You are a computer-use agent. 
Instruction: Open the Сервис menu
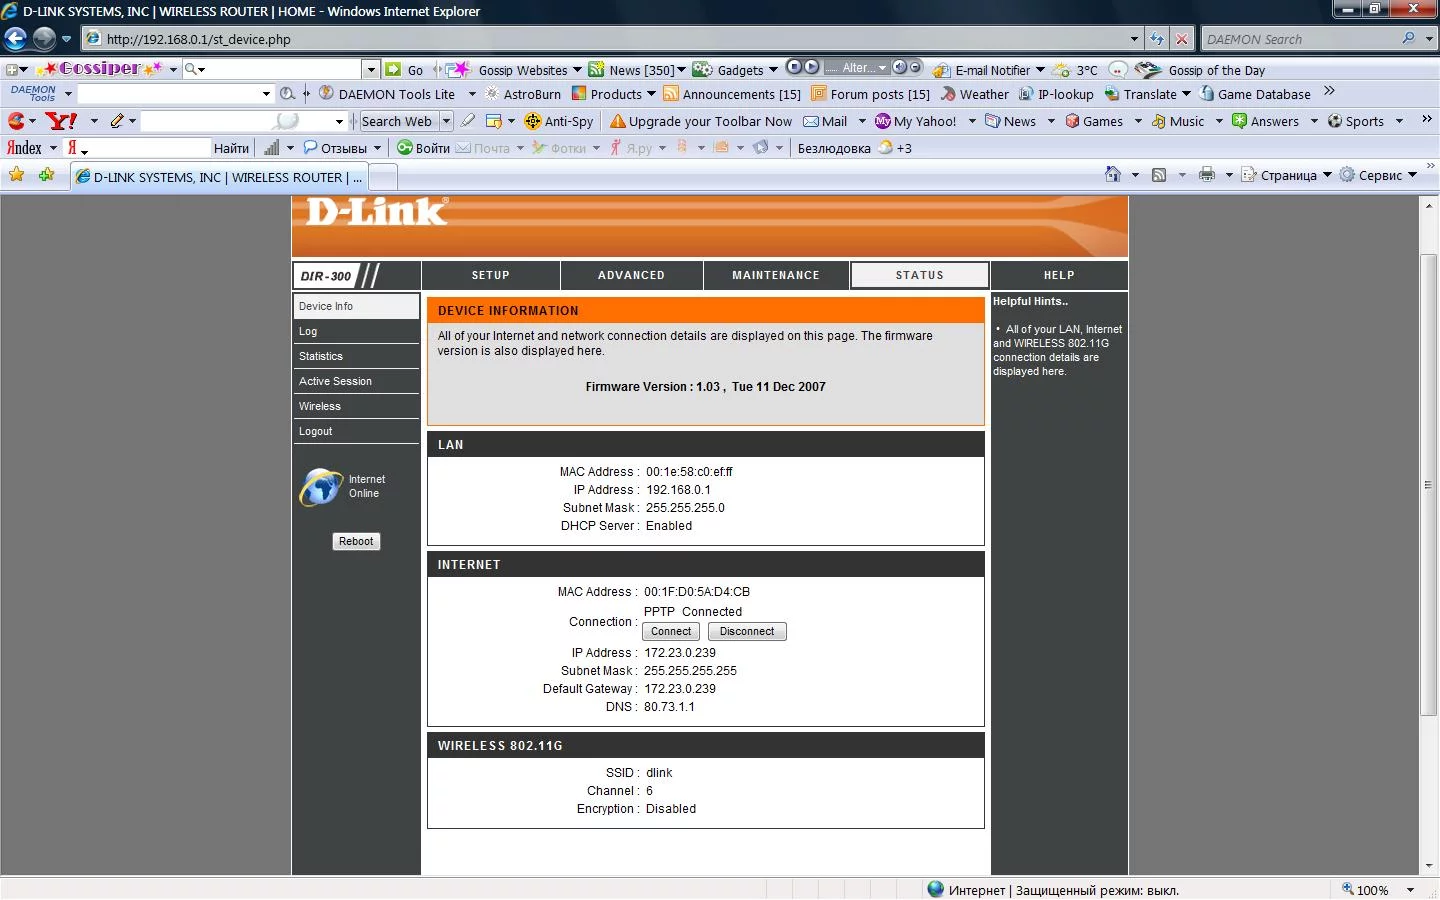pyautogui.click(x=1379, y=175)
